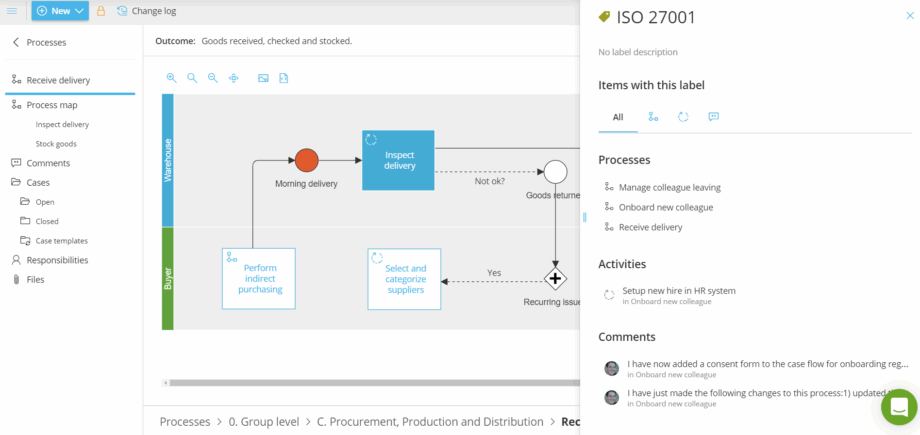Viewport: 920px width, 435px height.
Task: Click the Inspect delivery activity box
Action: [398, 160]
